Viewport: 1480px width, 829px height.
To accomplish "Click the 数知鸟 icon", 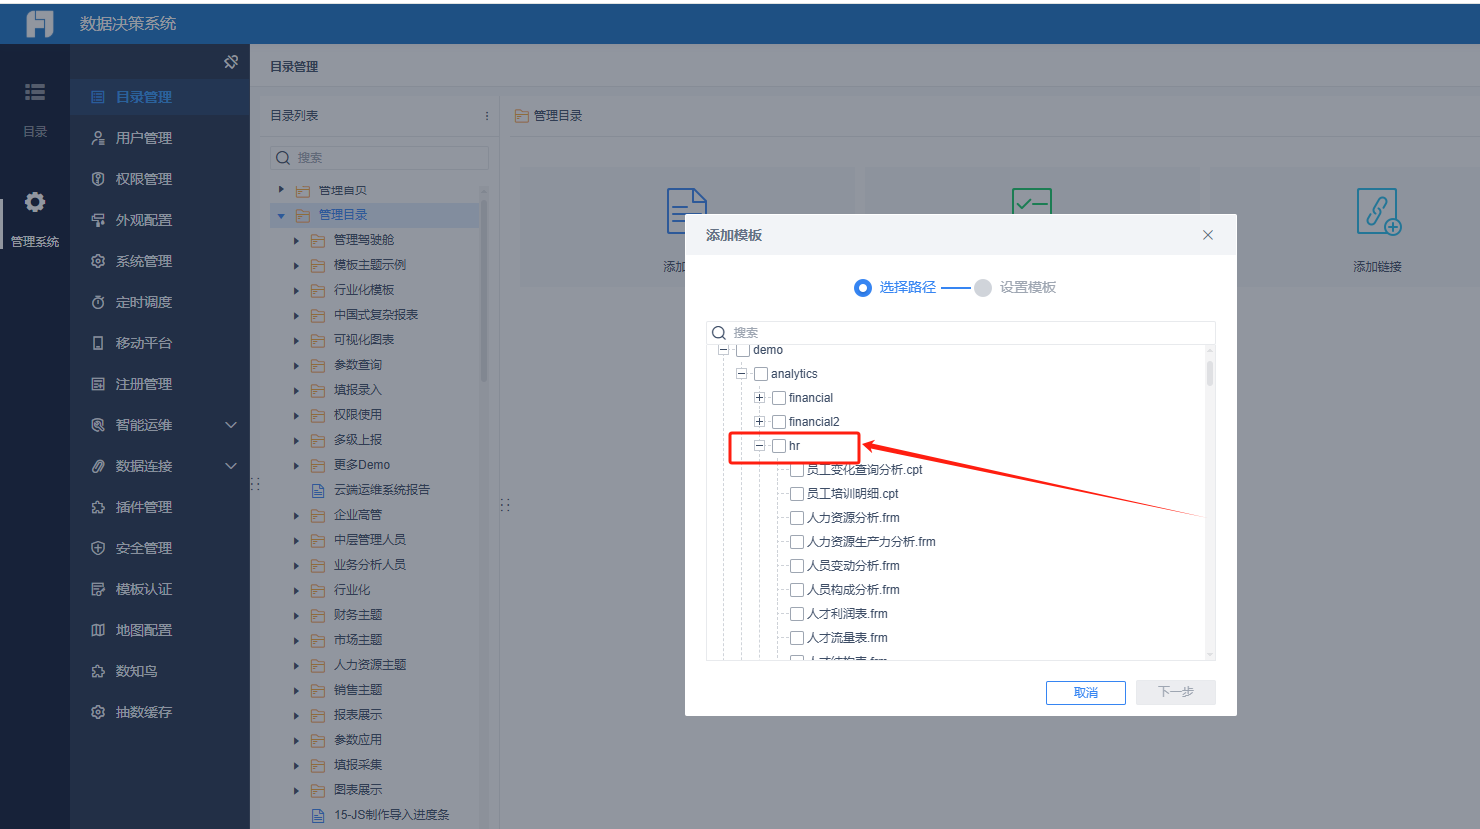I will point(98,671).
